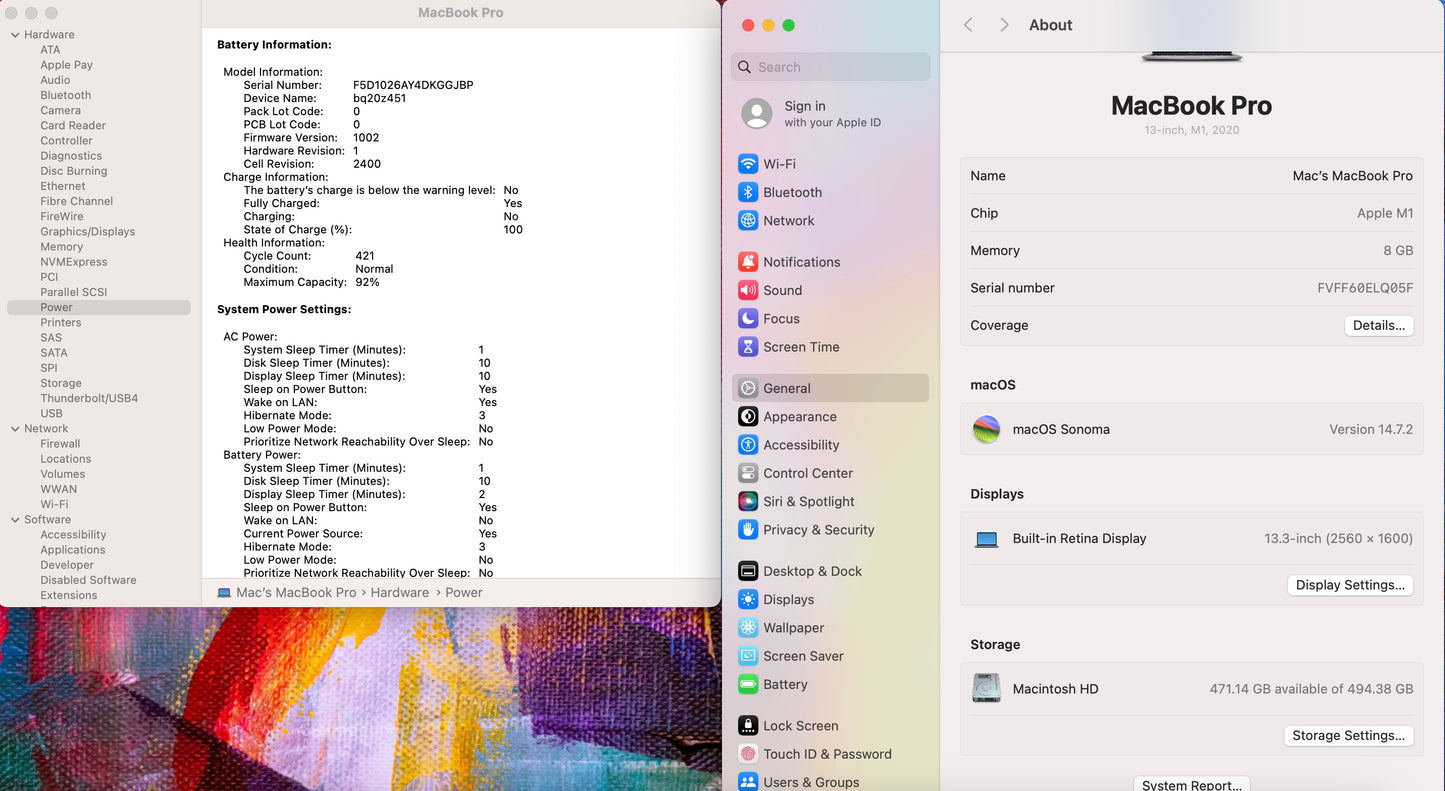This screenshot has width=1445, height=791.
Task: Click the Notifications bell icon
Action: coord(748,262)
